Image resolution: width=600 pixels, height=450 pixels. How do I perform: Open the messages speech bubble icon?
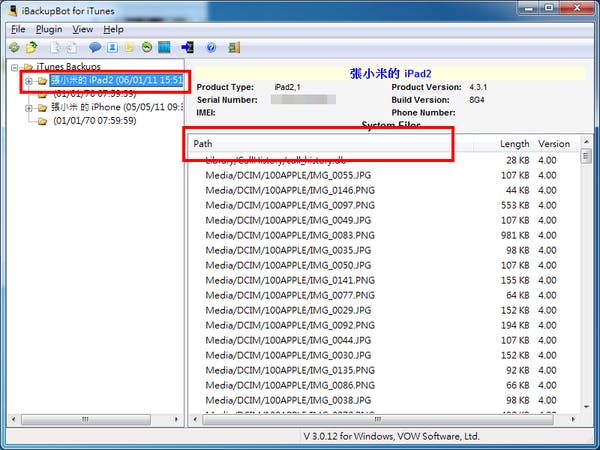tap(95, 47)
